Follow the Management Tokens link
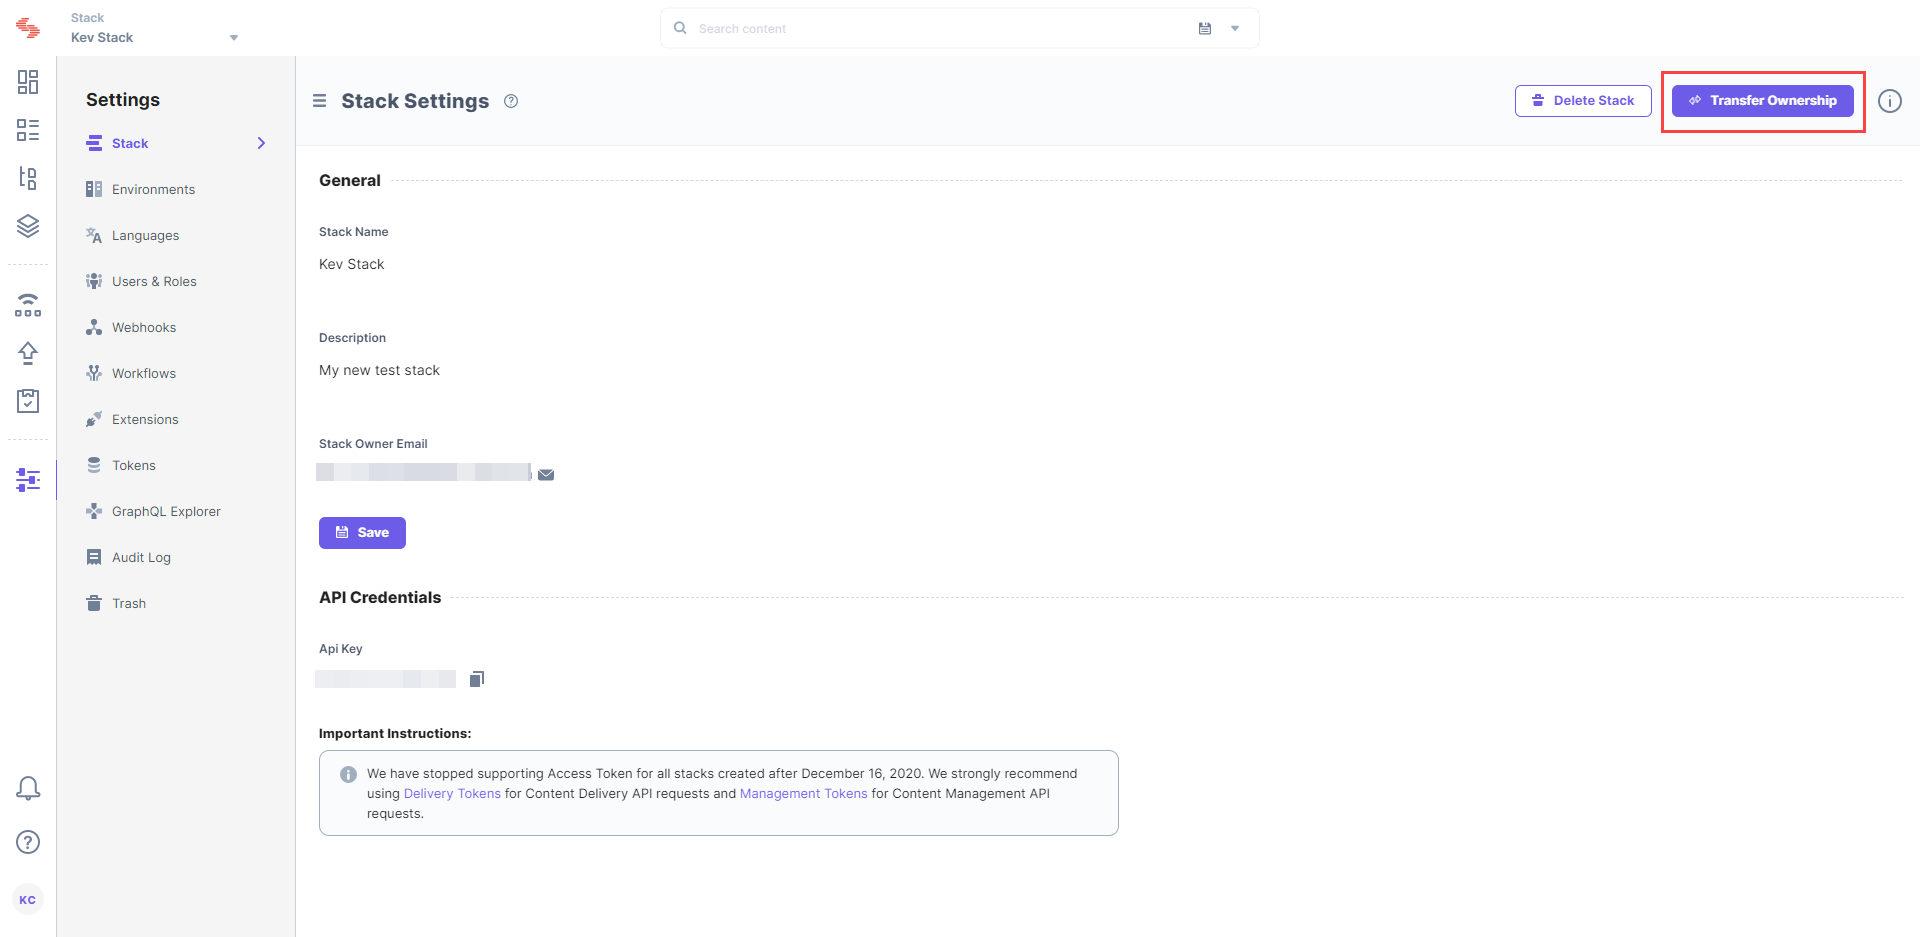Viewport: 1920px width, 937px height. (x=804, y=794)
